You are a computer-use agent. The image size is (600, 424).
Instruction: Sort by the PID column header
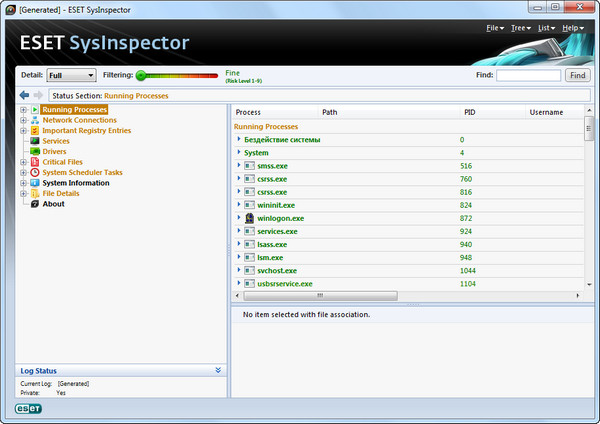[472, 113]
